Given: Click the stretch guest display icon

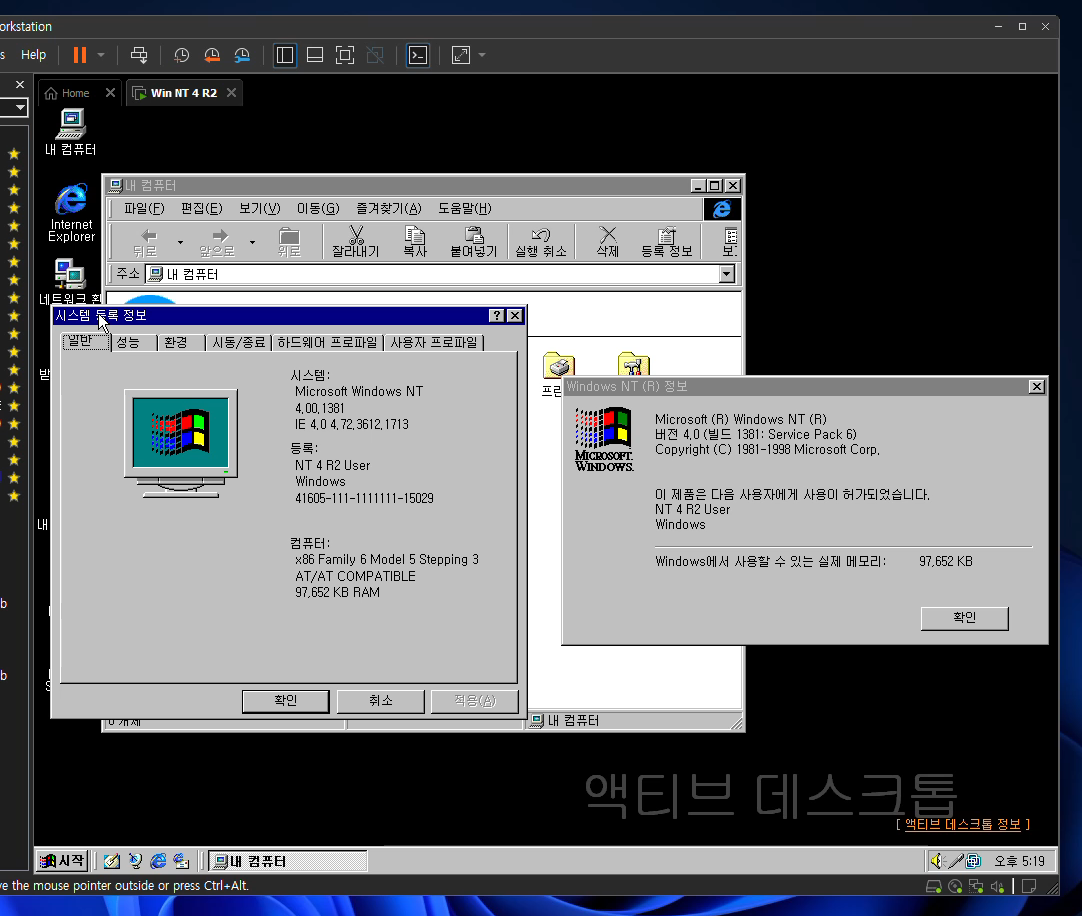Looking at the screenshot, I should coord(461,55).
